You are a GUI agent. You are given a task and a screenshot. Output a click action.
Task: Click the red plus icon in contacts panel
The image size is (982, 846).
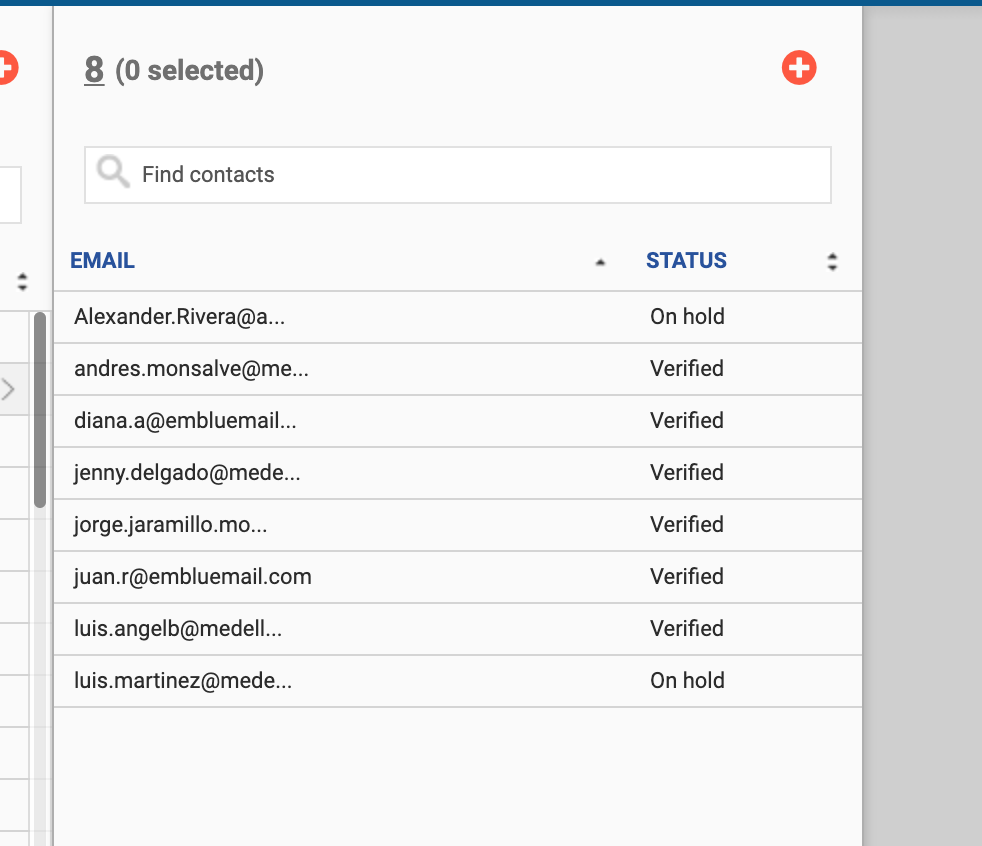point(798,68)
